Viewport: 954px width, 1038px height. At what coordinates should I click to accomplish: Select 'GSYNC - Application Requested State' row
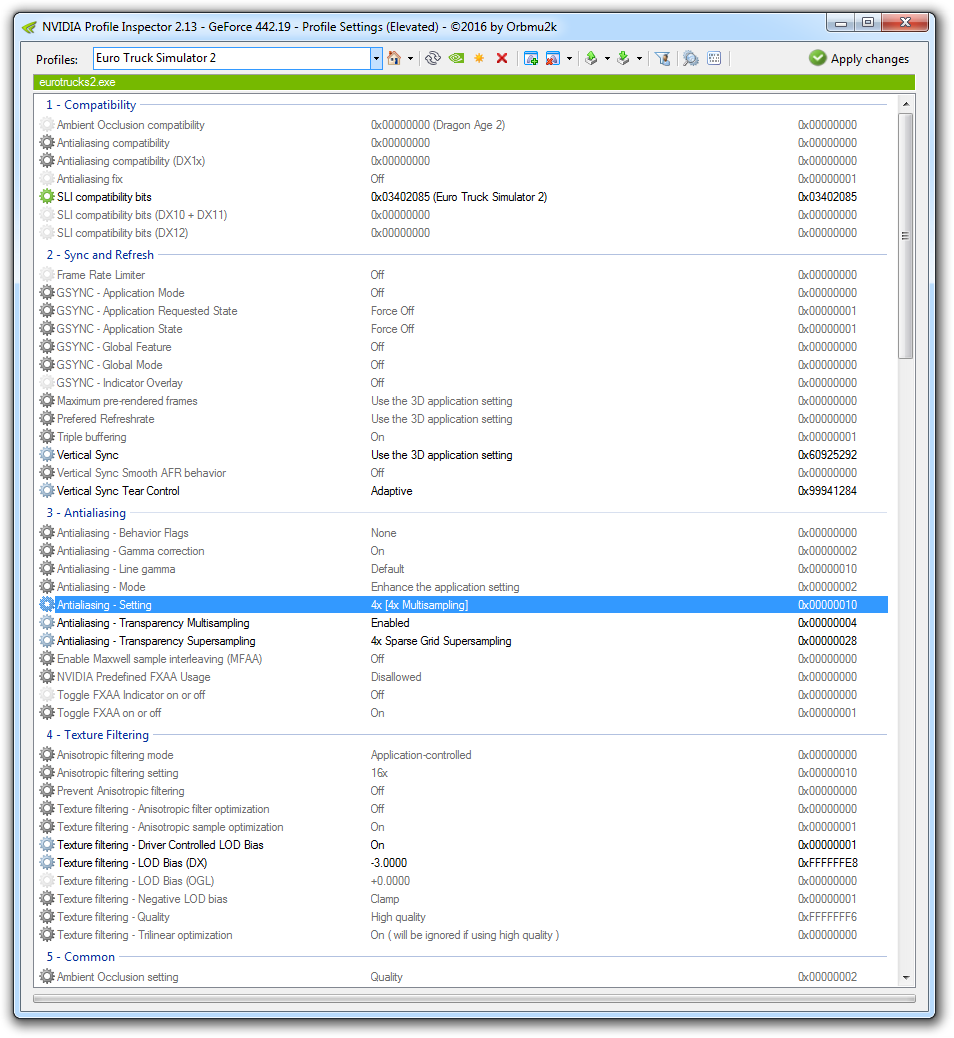[x=463, y=310]
